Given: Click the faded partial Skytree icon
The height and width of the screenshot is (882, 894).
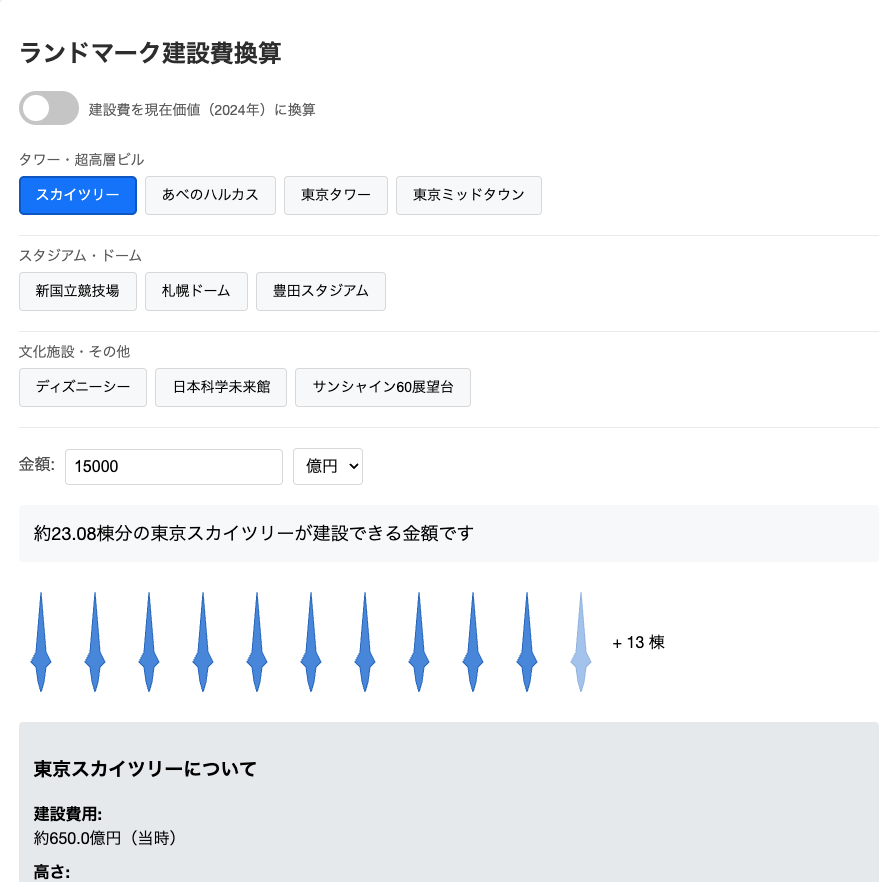Looking at the screenshot, I should click(x=581, y=642).
